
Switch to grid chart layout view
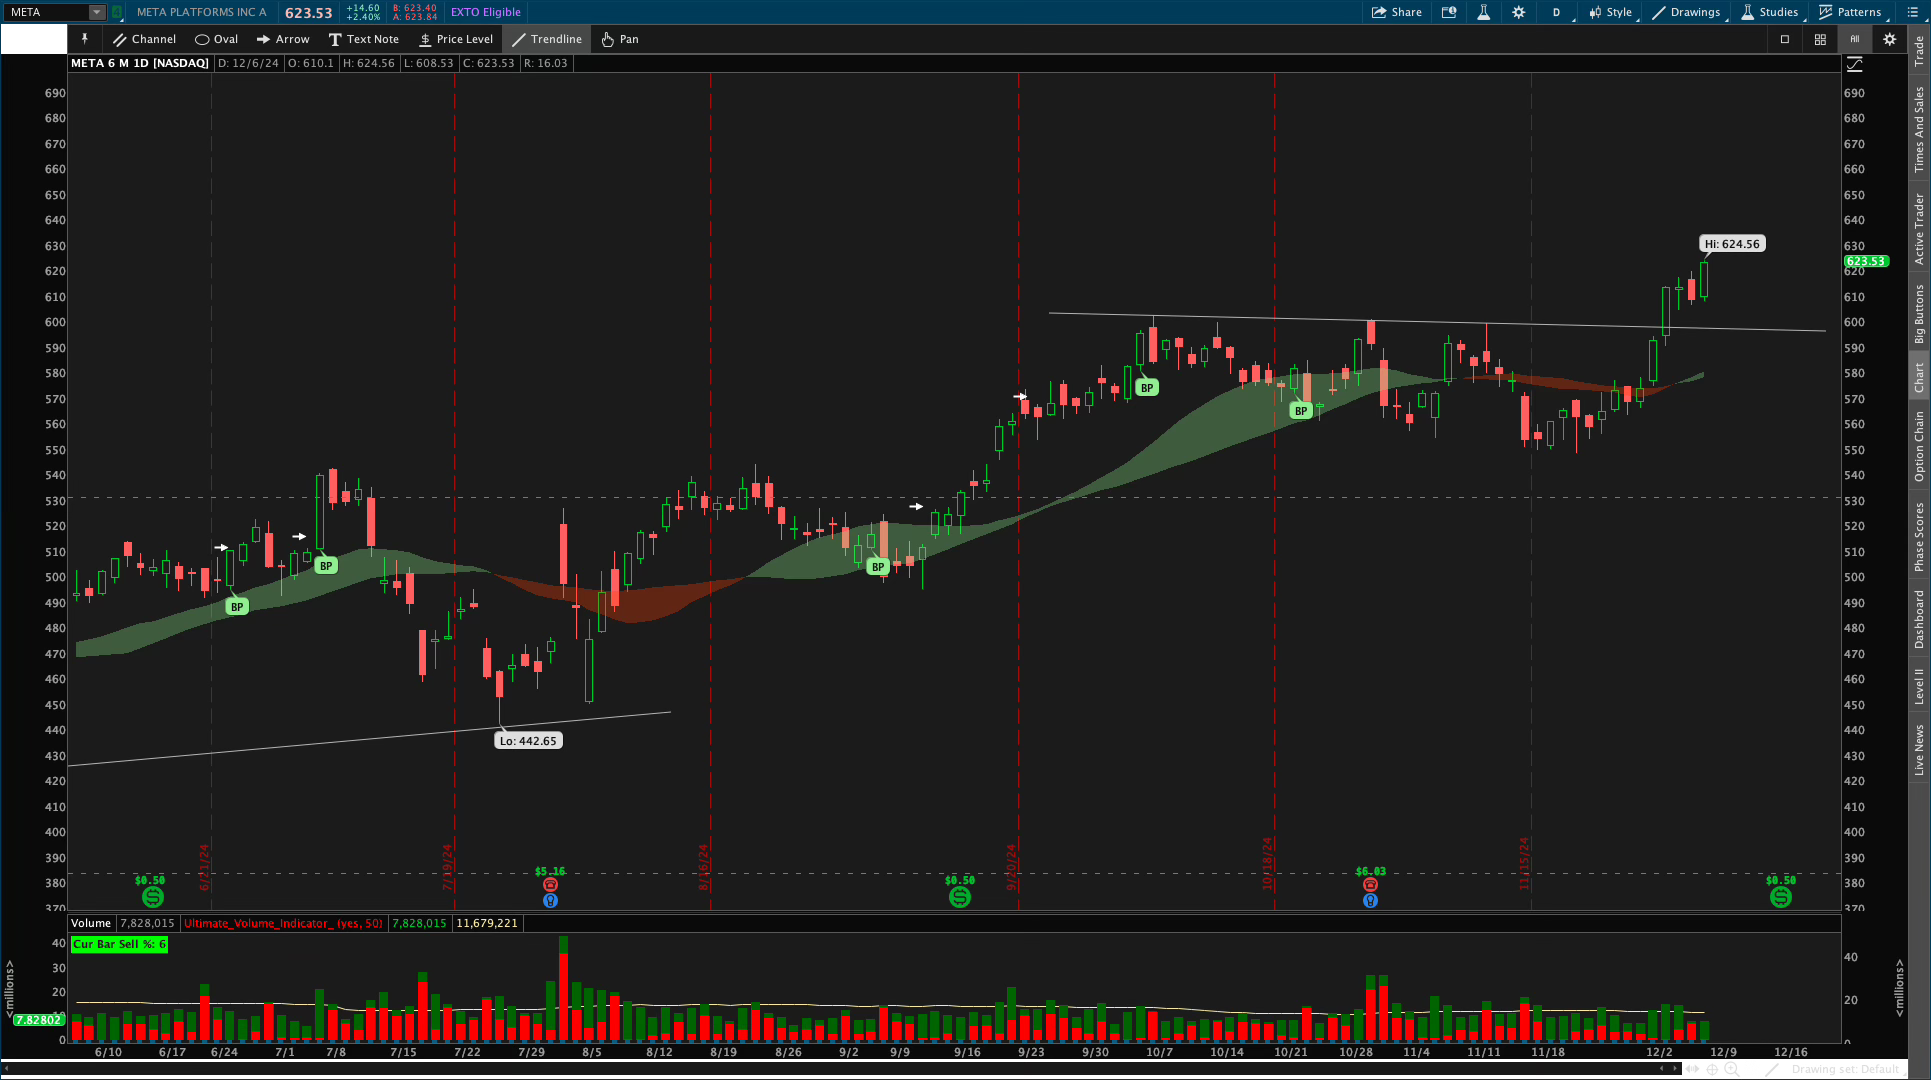[1820, 39]
